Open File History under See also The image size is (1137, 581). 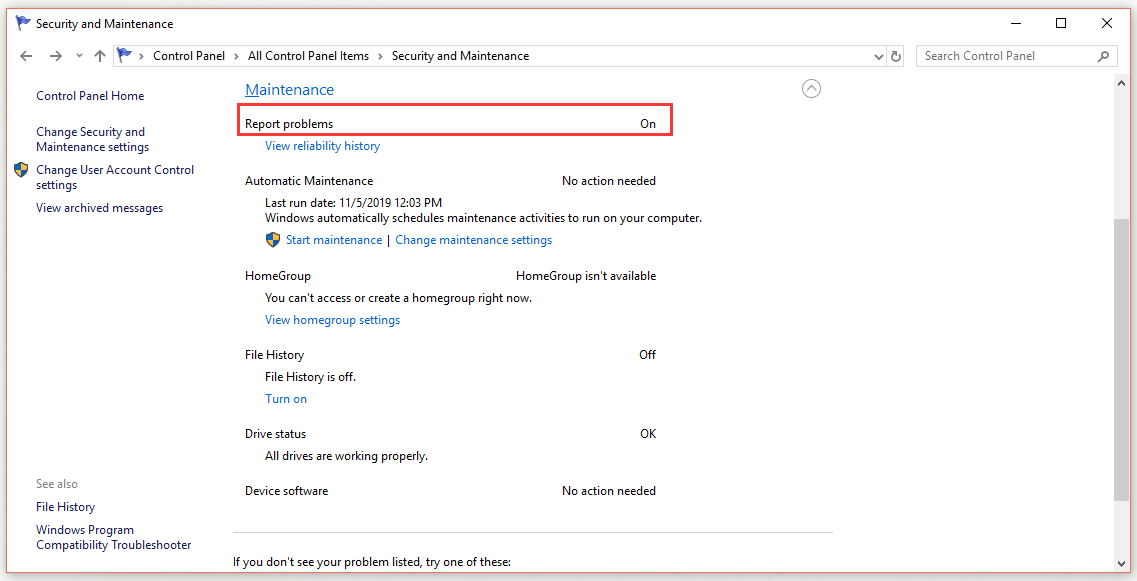pos(65,507)
